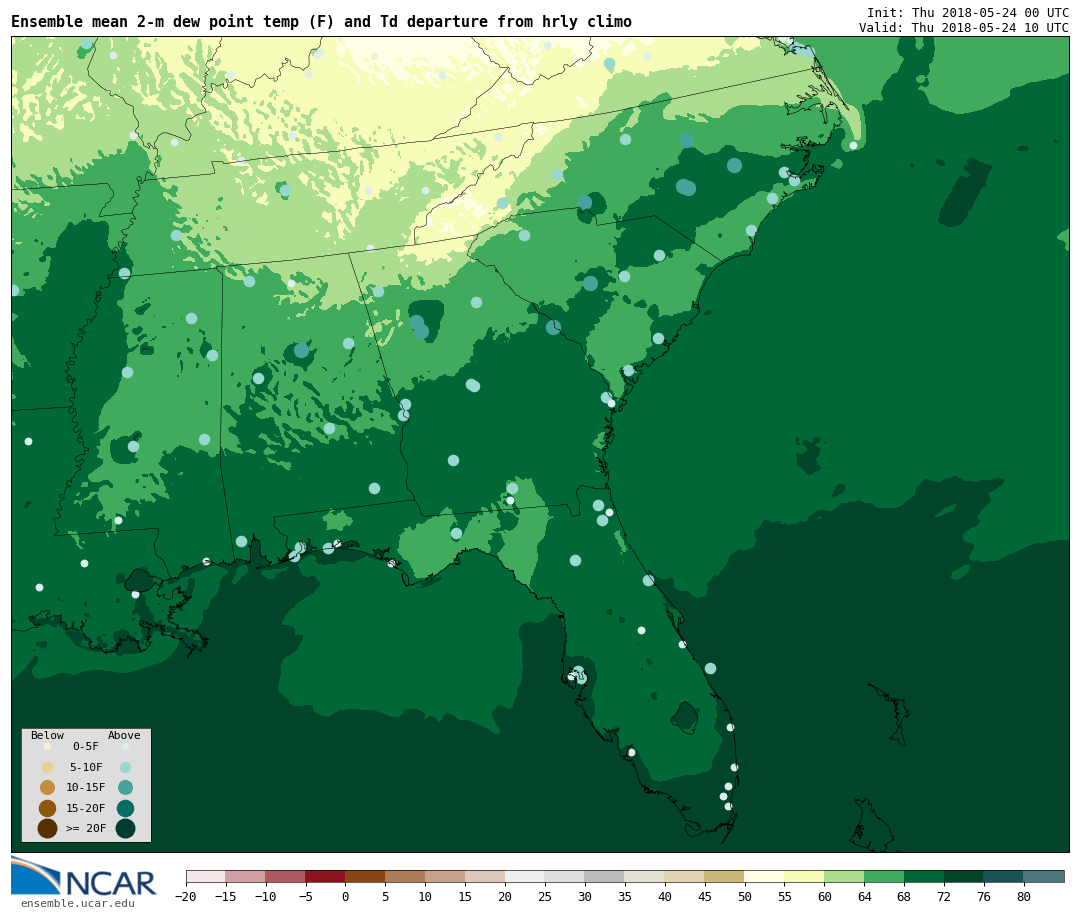Click the NCAR logo
Viewport: 1080px width, 915px height.
83,876
